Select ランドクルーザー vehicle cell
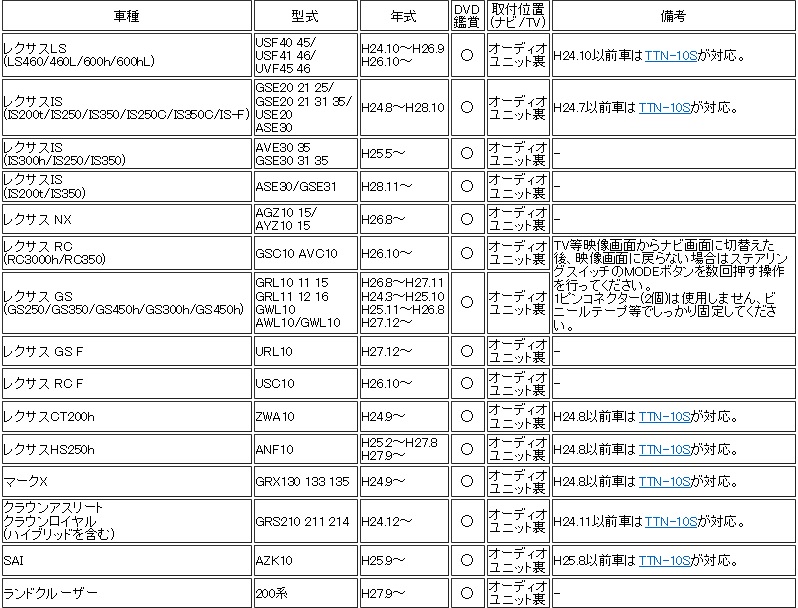 tap(127, 593)
